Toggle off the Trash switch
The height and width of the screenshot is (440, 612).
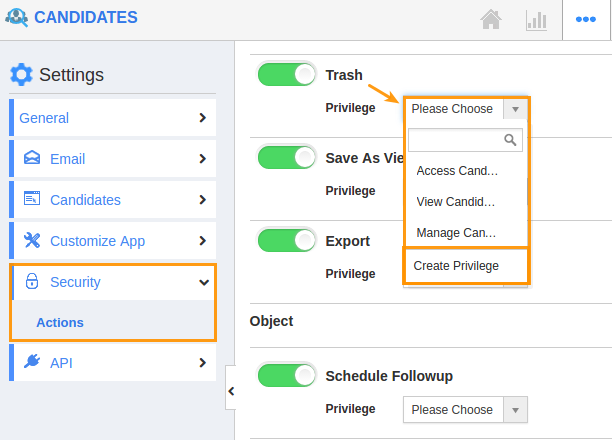[x=286, y=74]
